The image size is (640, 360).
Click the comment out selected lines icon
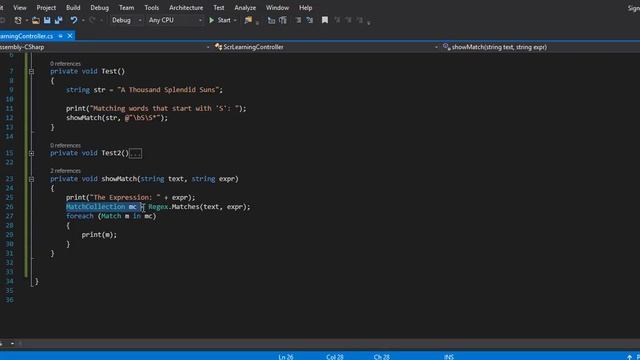coord(271,20)
